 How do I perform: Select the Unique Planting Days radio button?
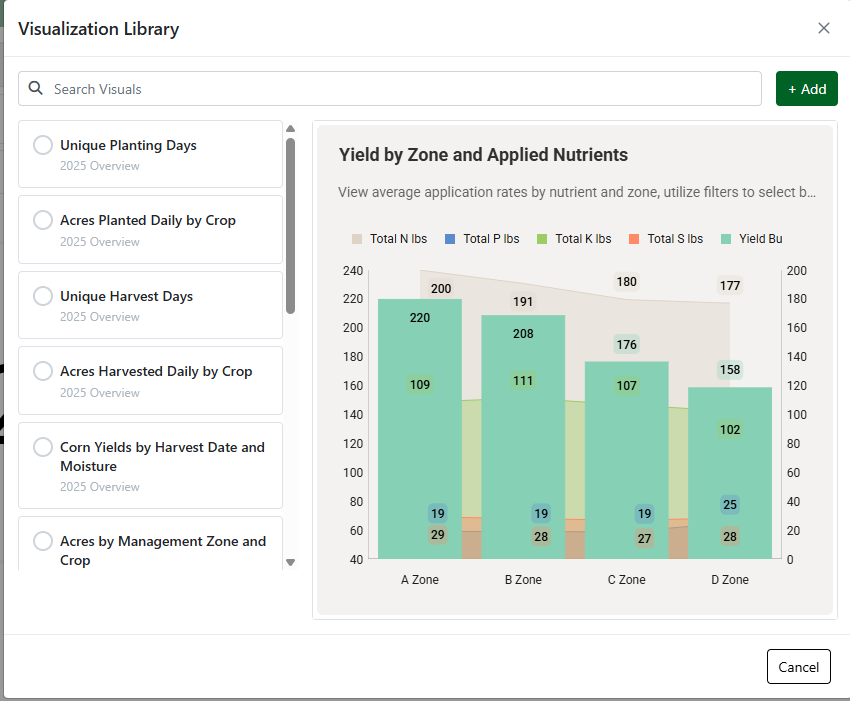pos(43,145)
